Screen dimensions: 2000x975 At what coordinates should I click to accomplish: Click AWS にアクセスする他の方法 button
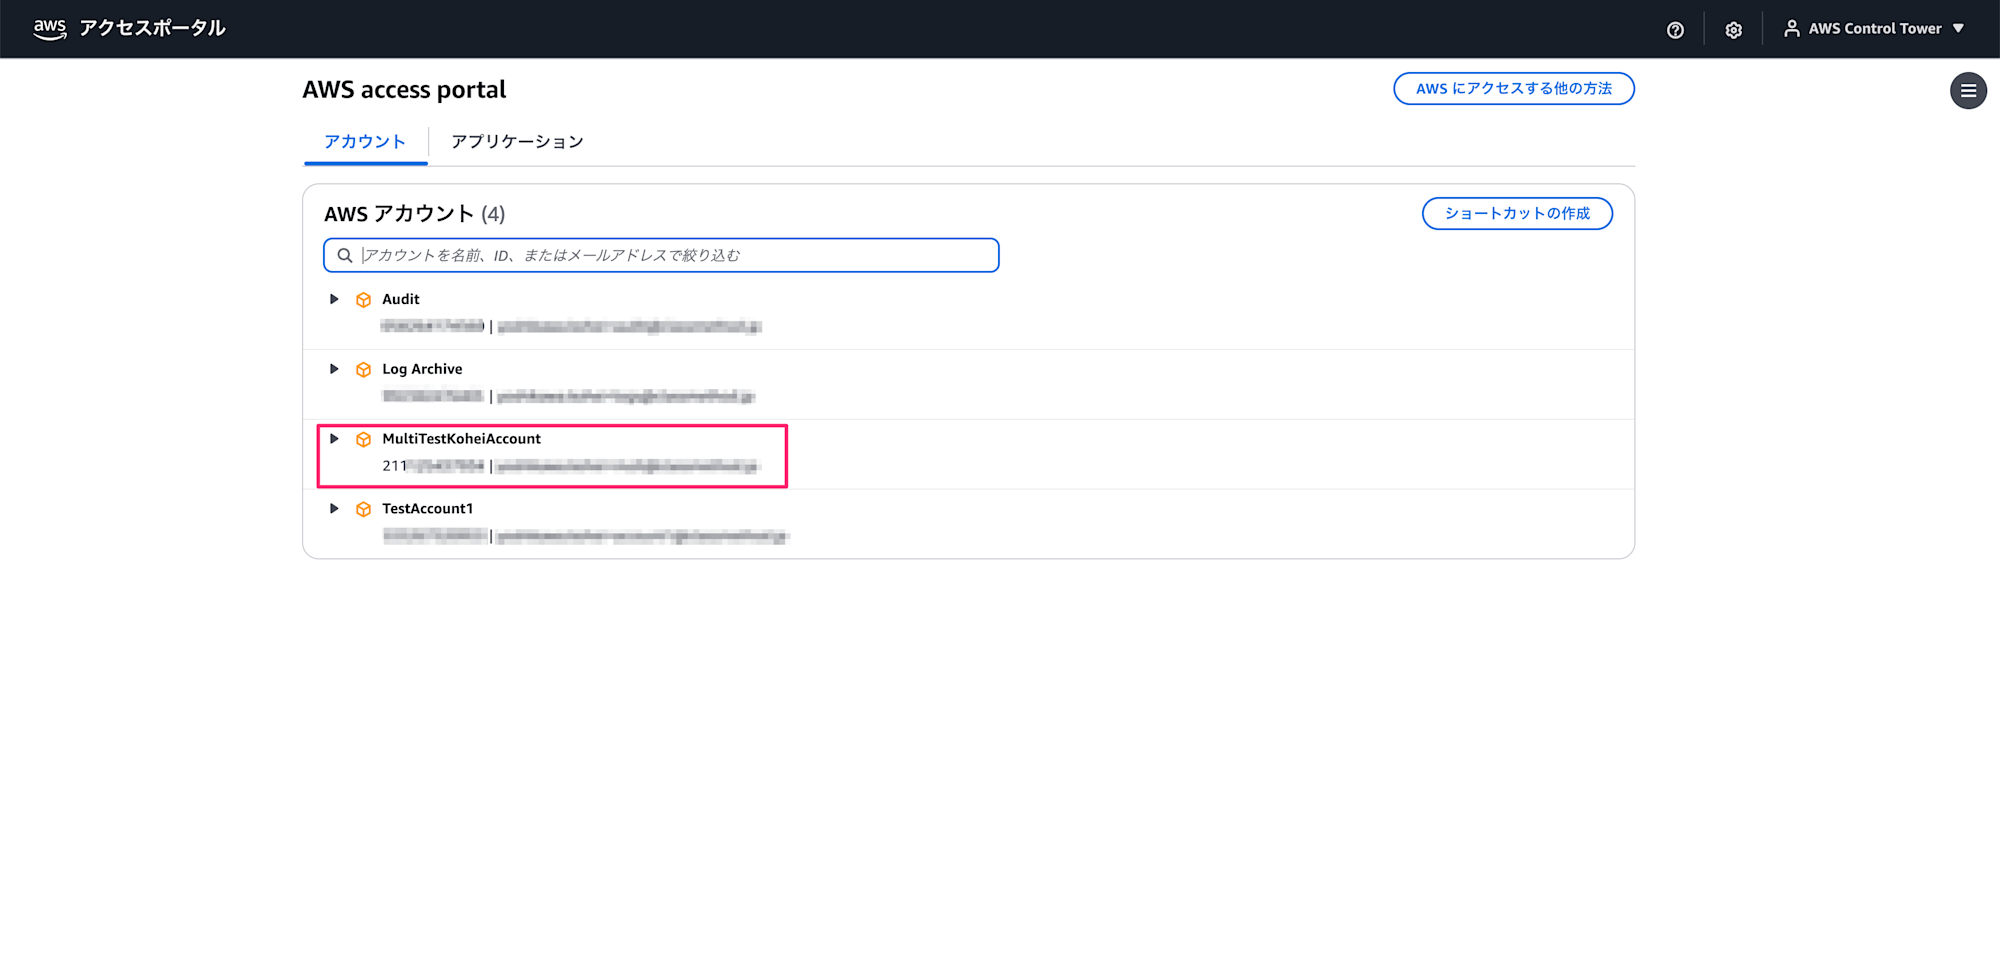[x=1514, y=89]
